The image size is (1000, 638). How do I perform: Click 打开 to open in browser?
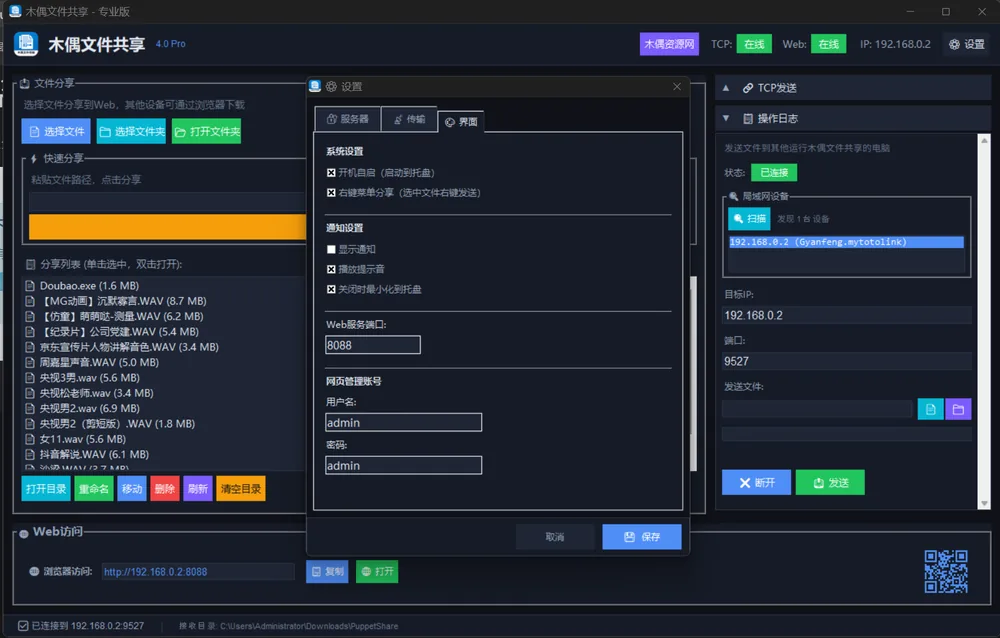tap(377, 571)
